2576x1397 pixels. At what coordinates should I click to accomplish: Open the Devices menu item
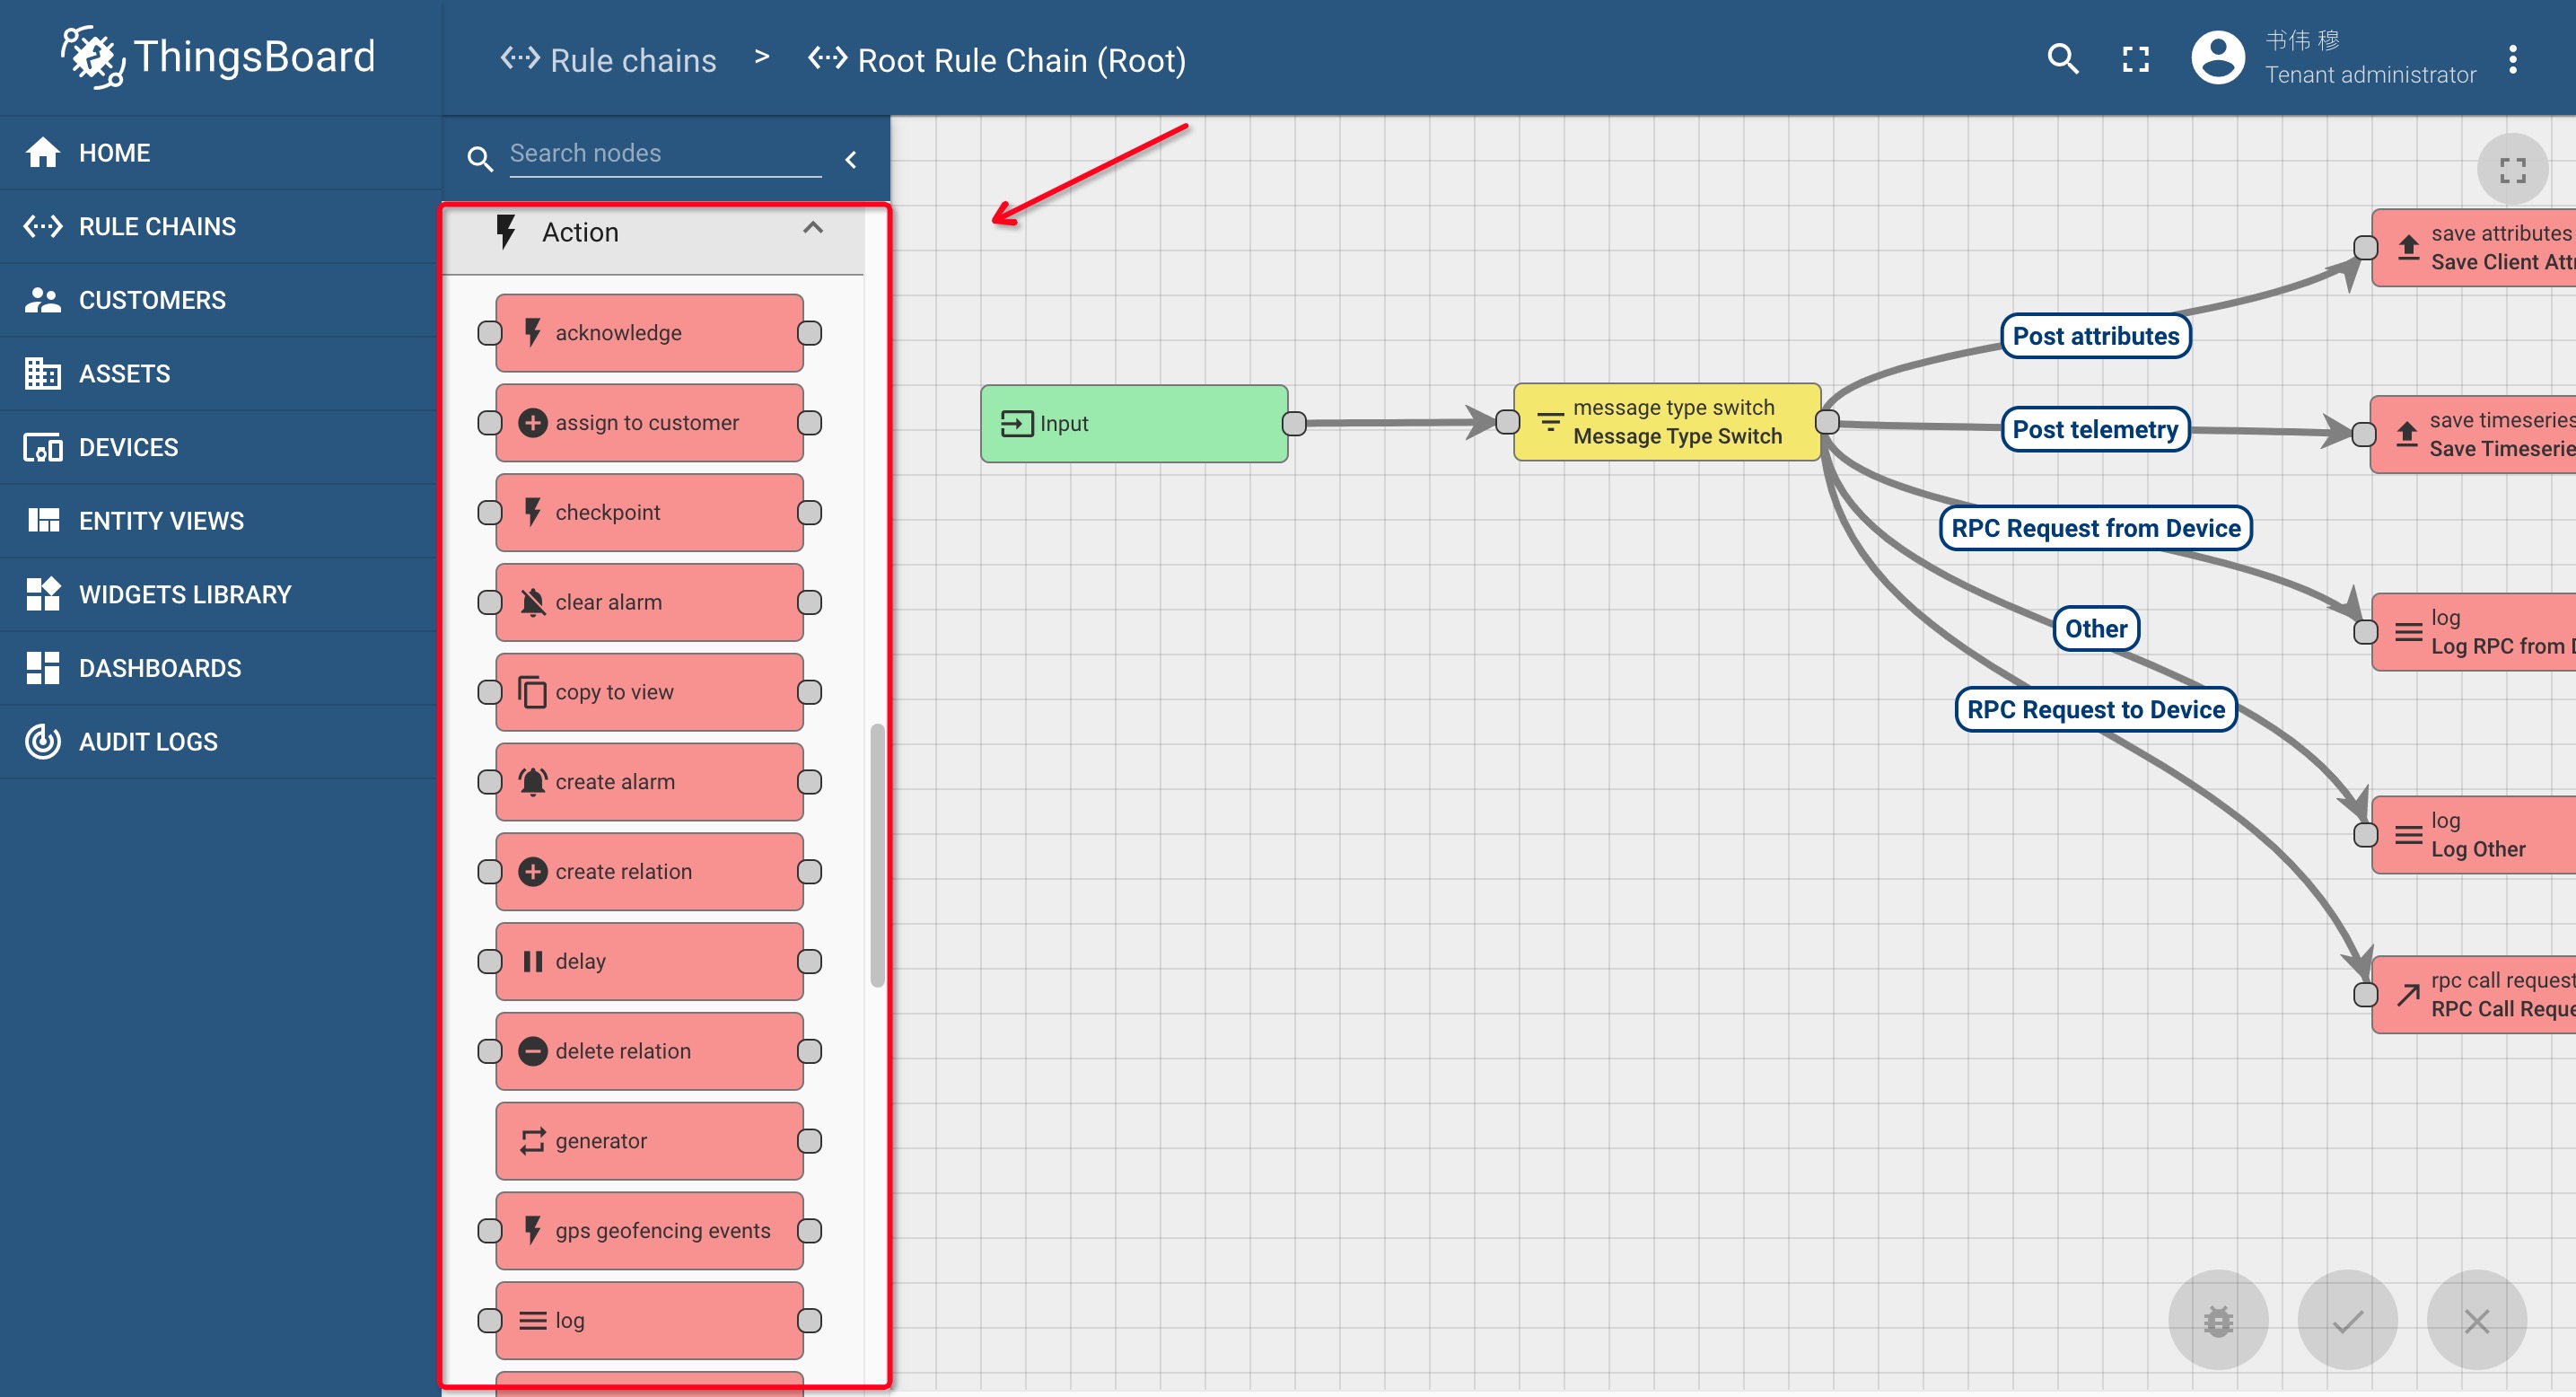128,447
